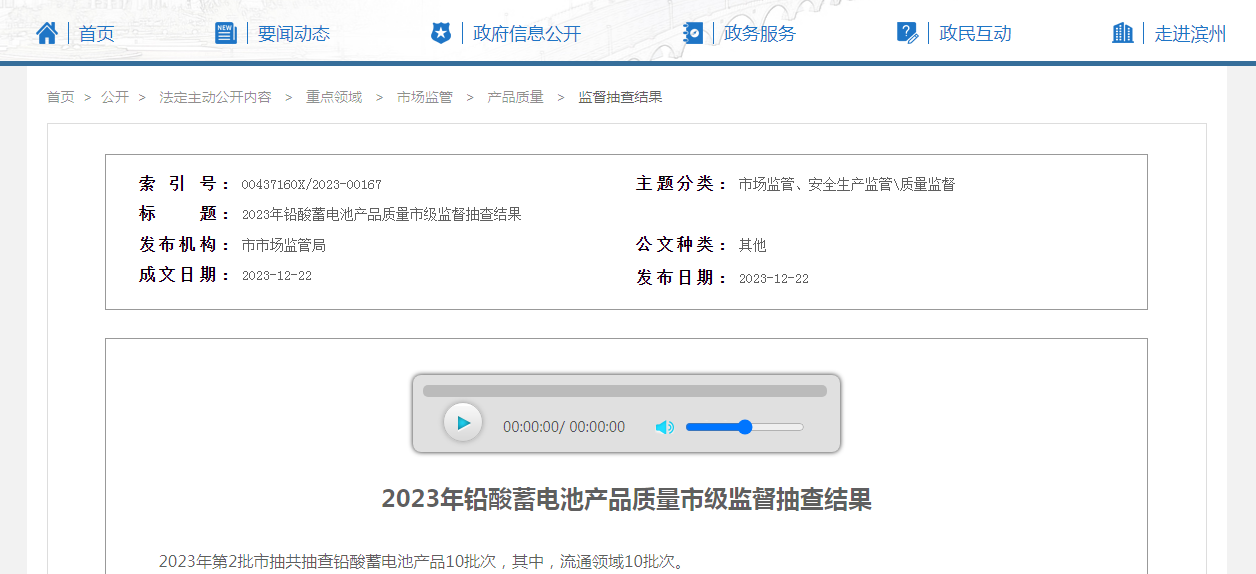Click the 发布机构 field label
This screenshot has height=574, width=1256.
click(x=184, y=245)
